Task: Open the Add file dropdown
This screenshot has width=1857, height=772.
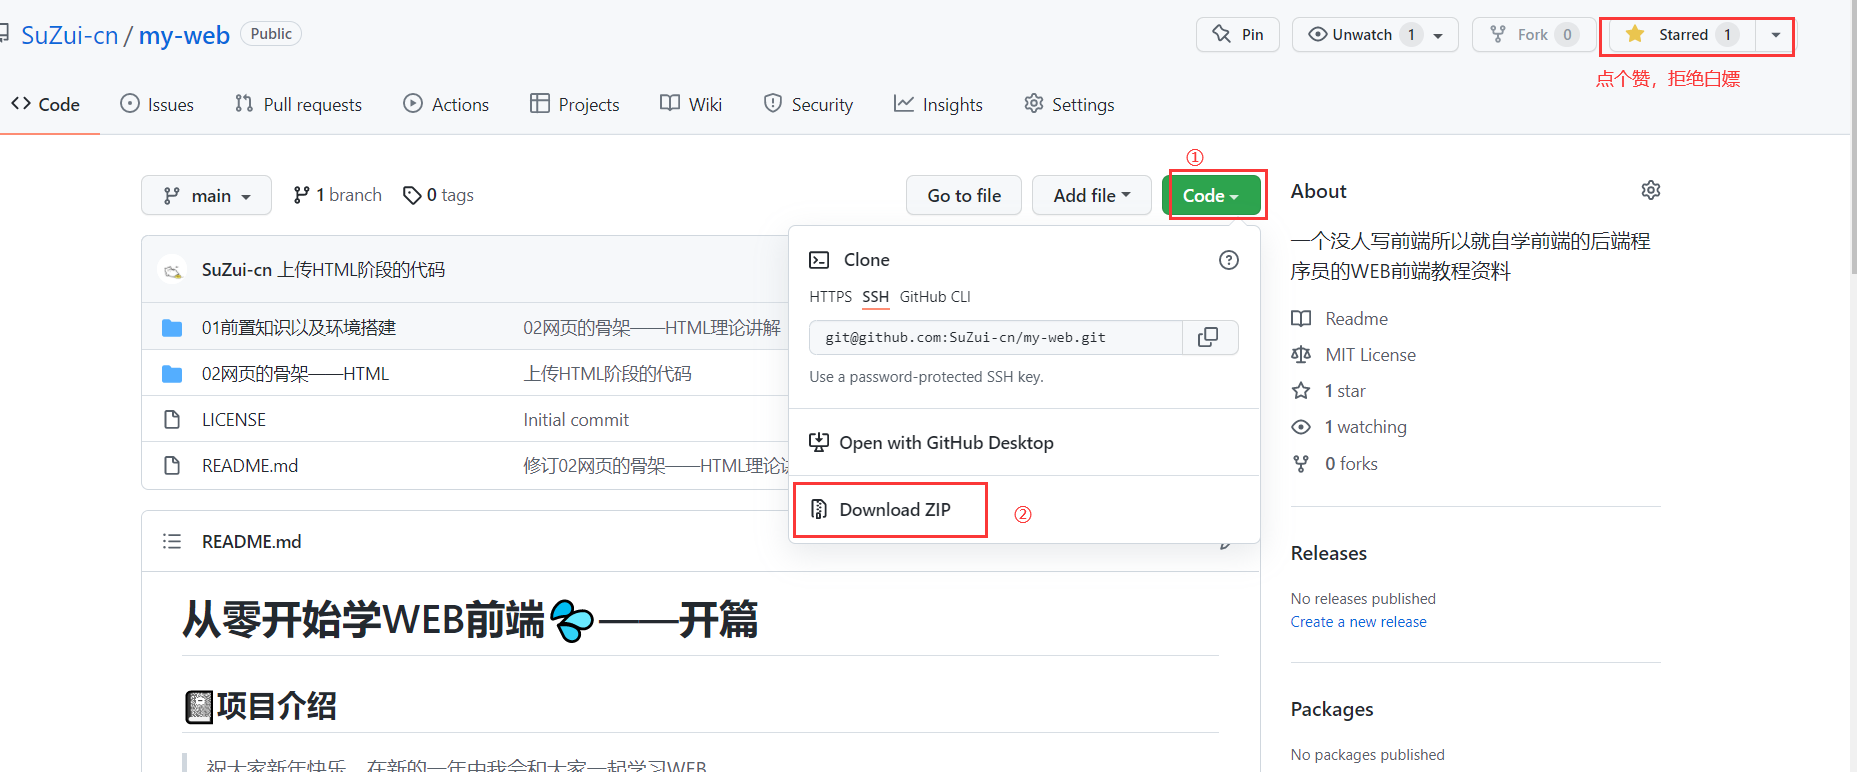Action: tap(1092, 195)
